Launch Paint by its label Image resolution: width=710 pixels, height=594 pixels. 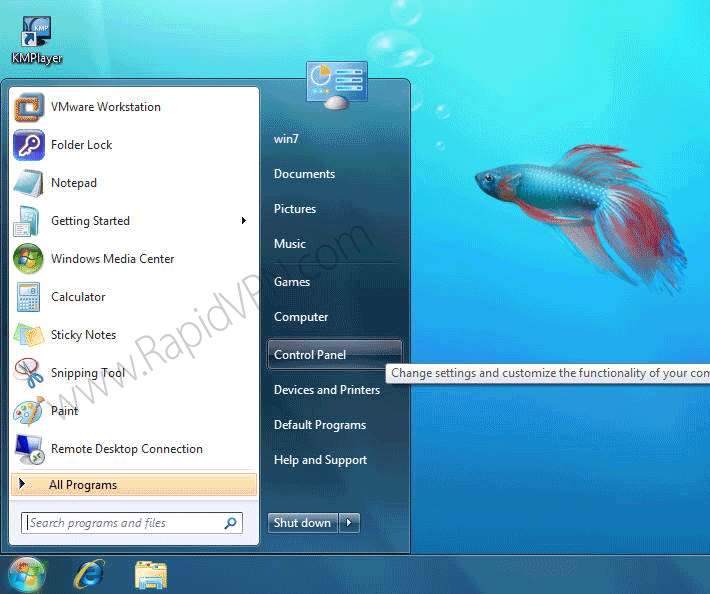coord(64,411)
